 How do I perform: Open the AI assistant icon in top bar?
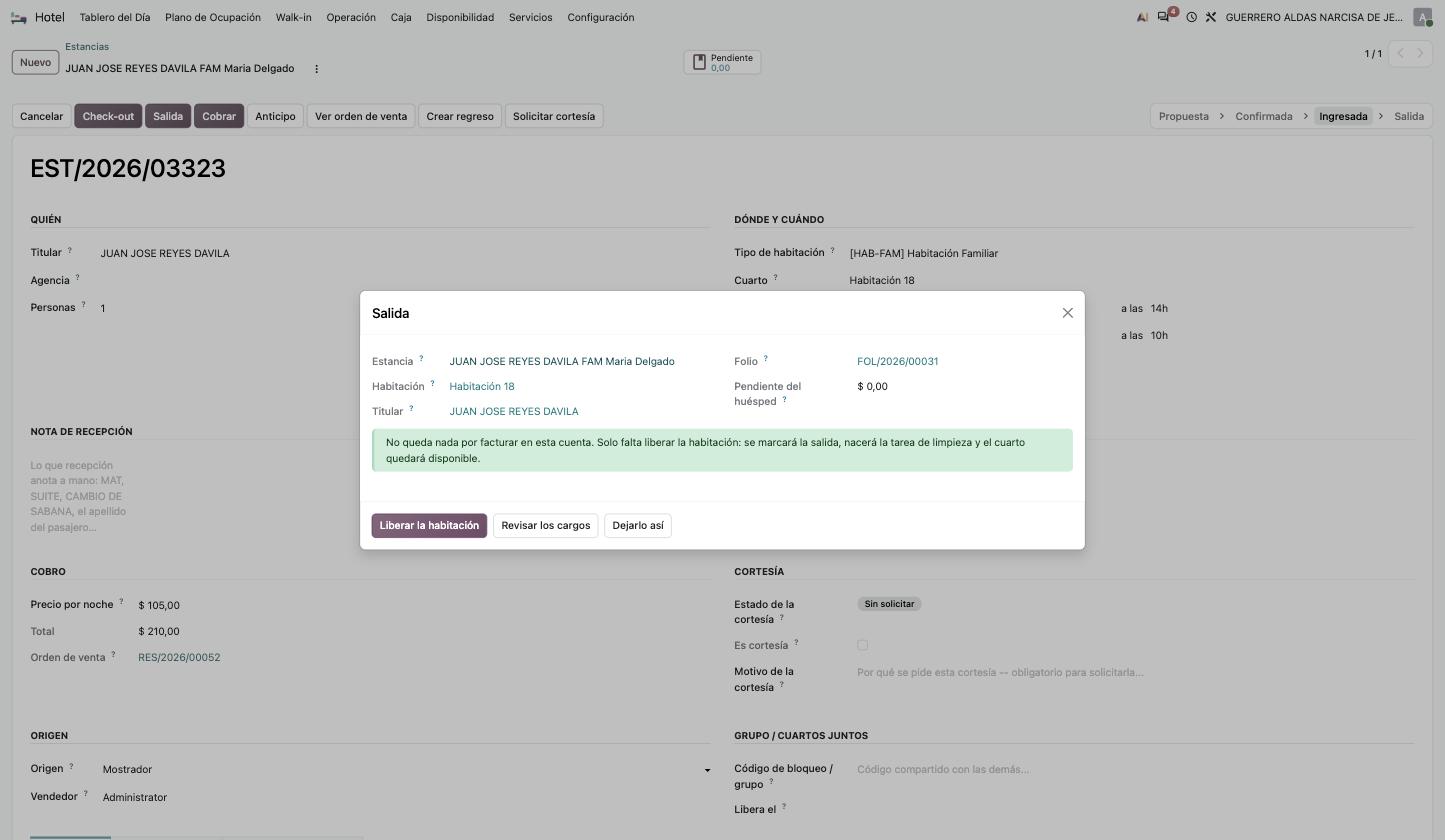(1142, 17)
